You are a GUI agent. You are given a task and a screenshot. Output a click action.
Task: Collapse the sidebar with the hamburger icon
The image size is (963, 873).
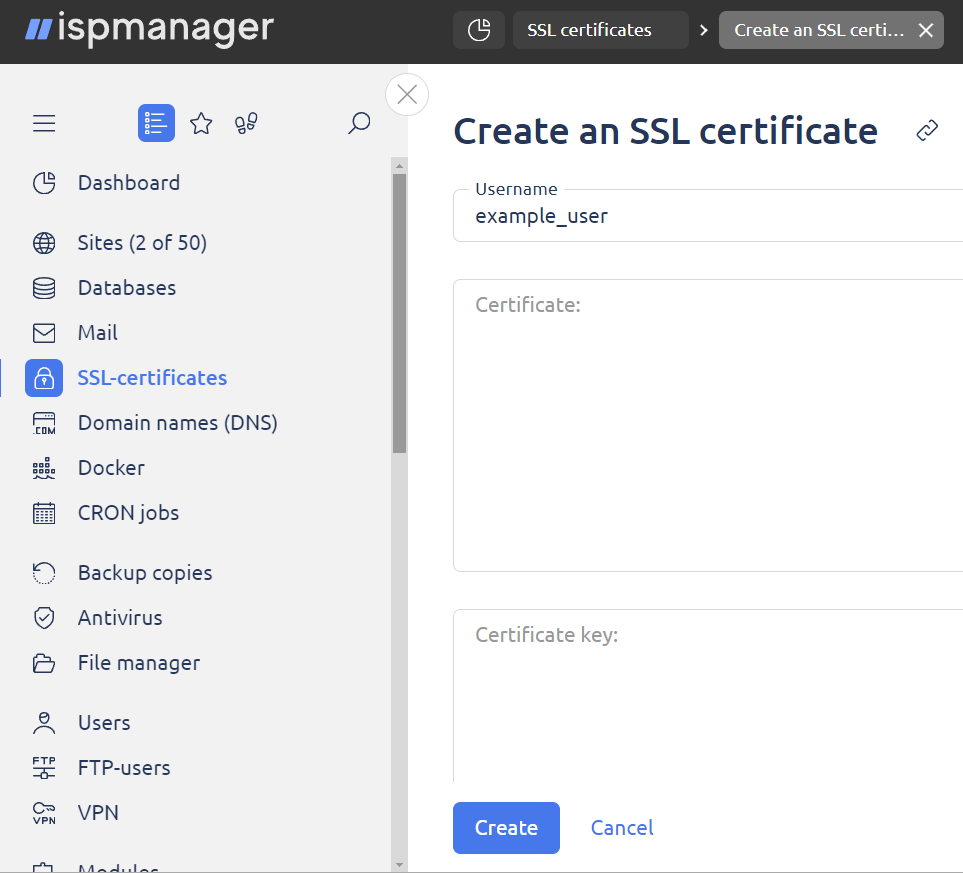(44, 123)
